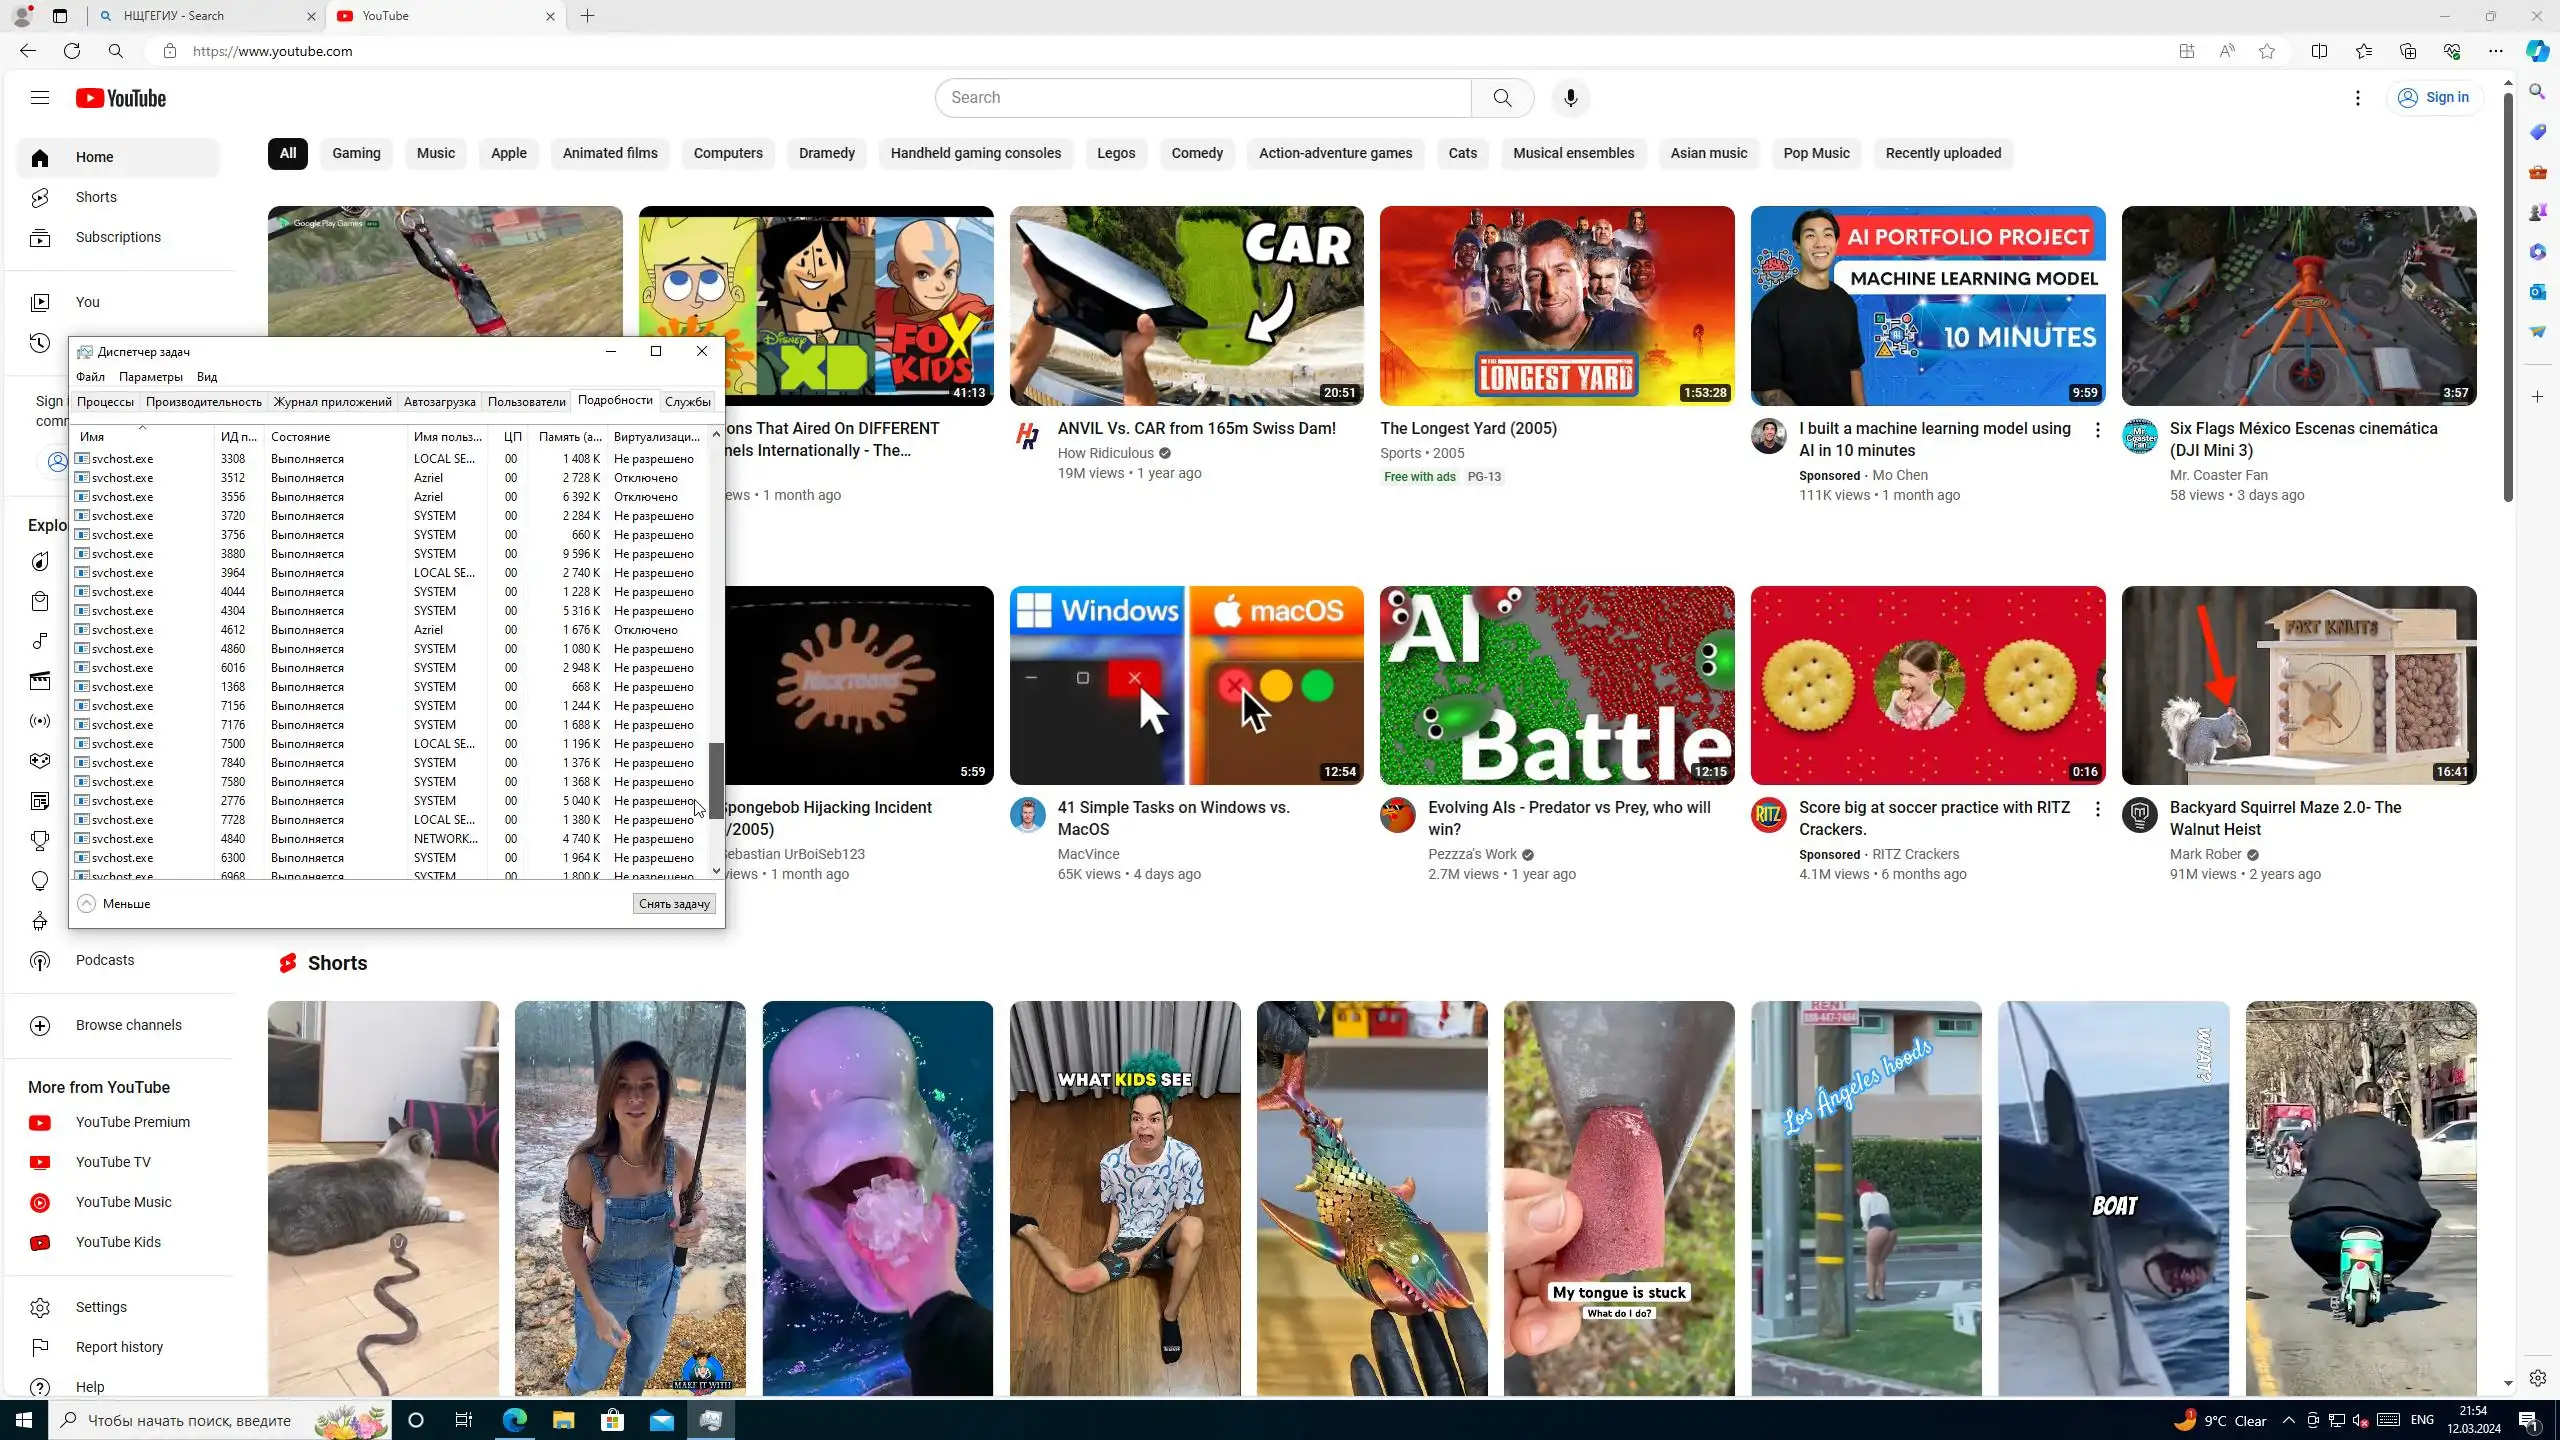Open YouTube Settings three-dot menu

click(x=2357, y=98)
